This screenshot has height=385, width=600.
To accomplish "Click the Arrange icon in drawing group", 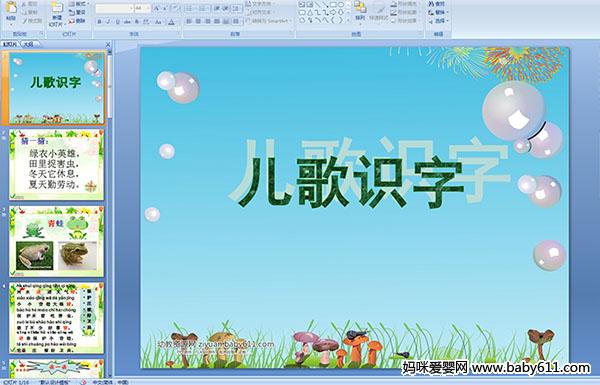I will pyautogui.click(x=360, y=11).
